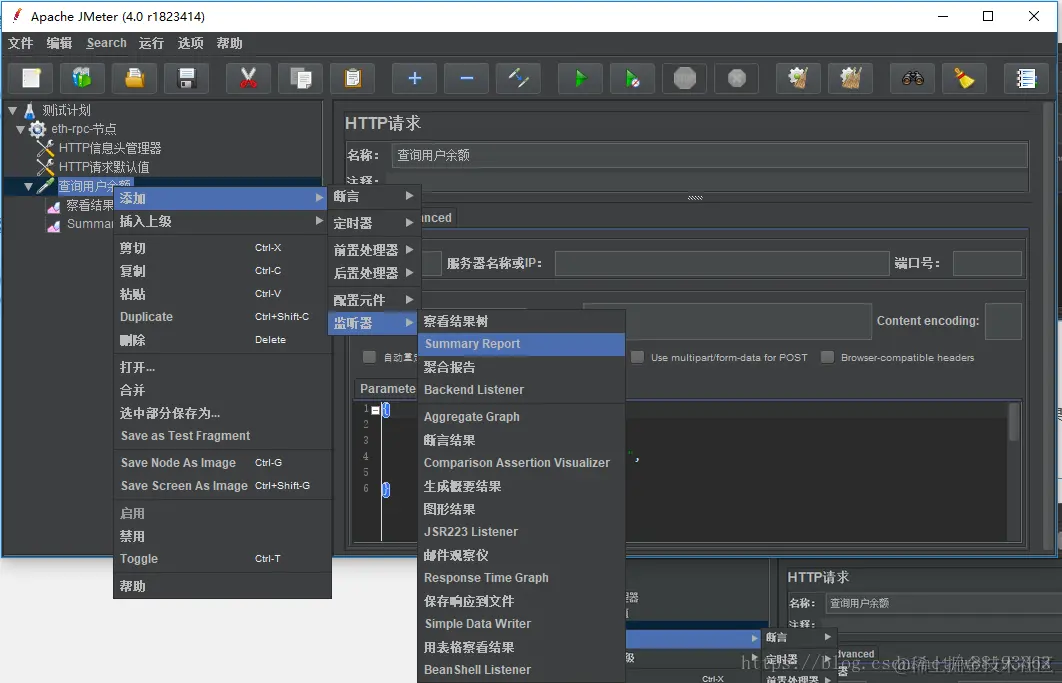Viewport: 1062px width, 683px height.
Task: Click the Function helper list icon
Action: click(1027, 79)
